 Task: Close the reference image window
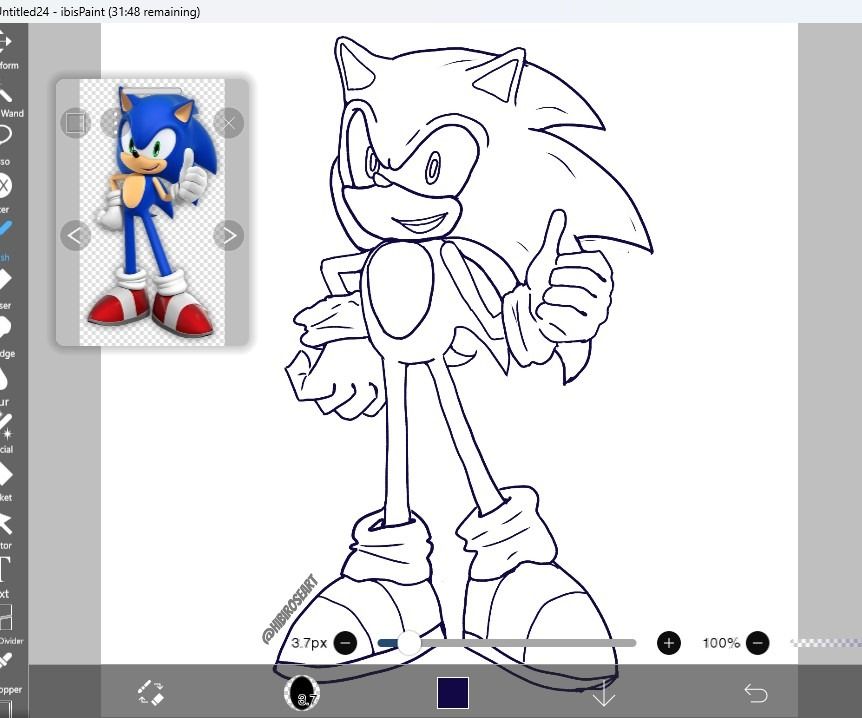pyautogui.click(x=229, y=123)
